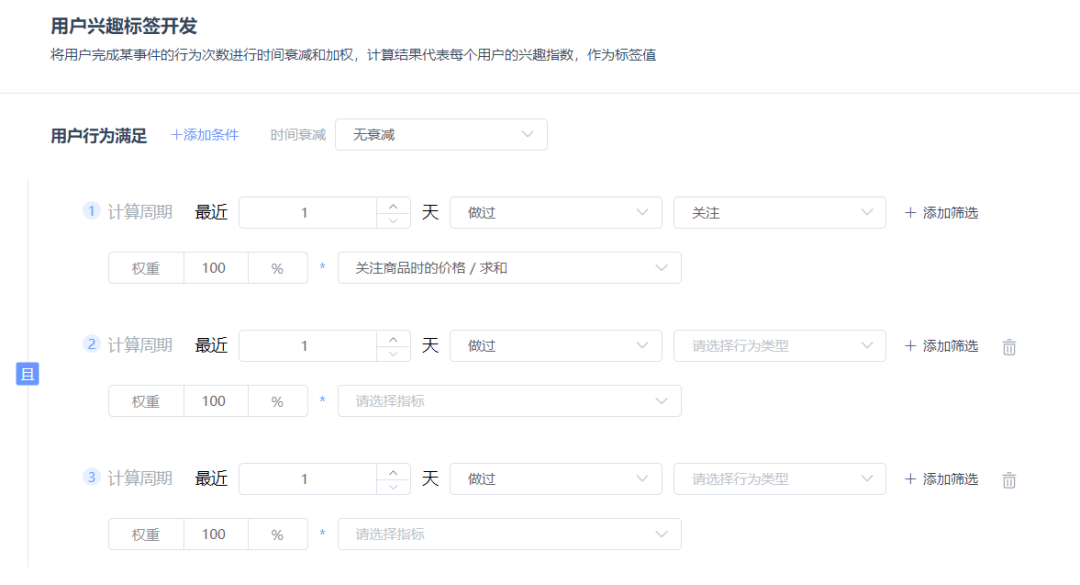Add a filter to condition 2
The image size is (1080, 585).
pyautogui.click(x=941, y=346)
